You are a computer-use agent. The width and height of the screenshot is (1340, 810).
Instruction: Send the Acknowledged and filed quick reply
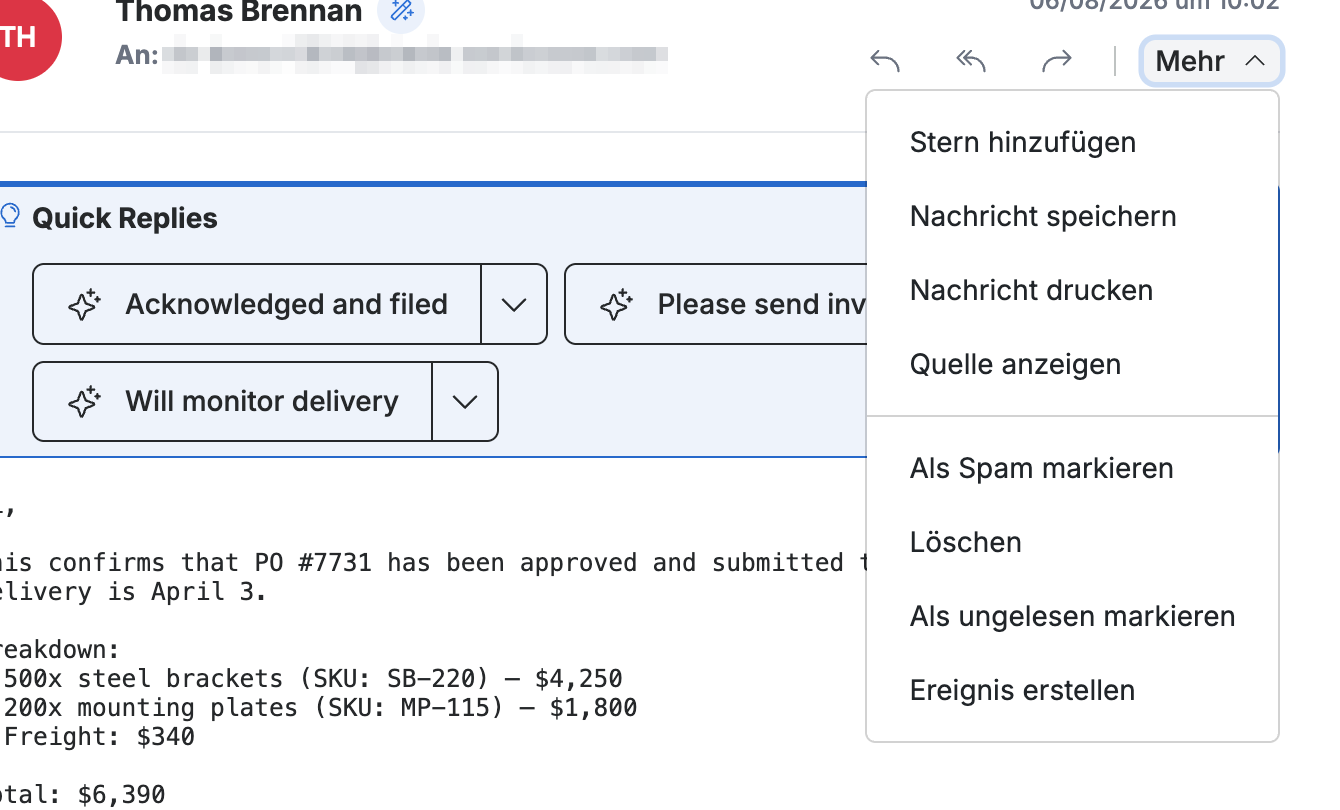(x=257, y=304)
